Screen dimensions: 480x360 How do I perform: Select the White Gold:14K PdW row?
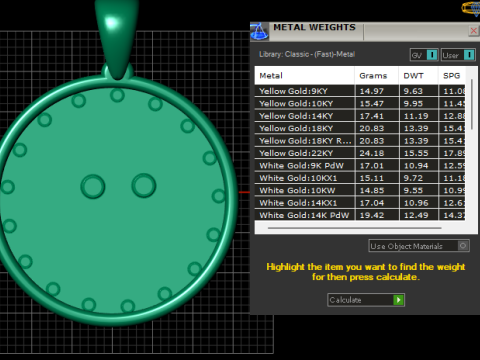[x=360, y=215]
